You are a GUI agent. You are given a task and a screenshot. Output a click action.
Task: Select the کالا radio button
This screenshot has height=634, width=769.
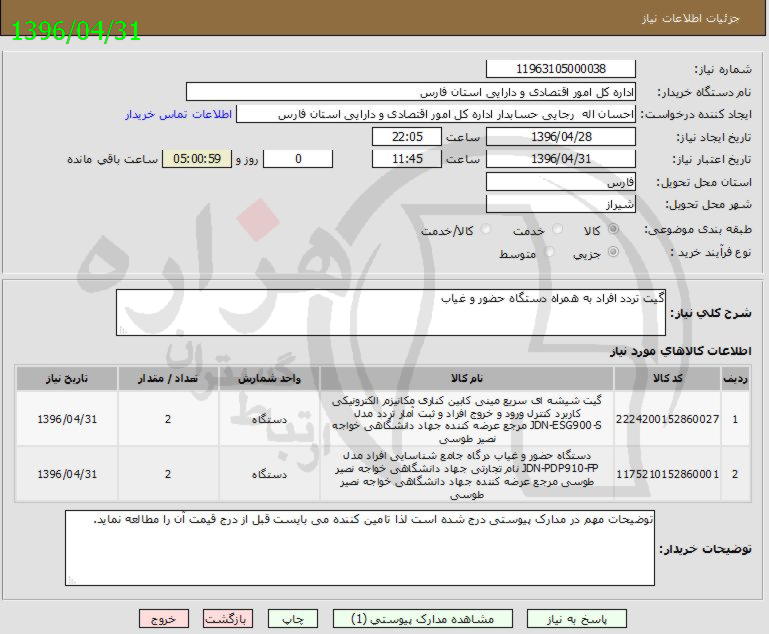click(613, 229)
